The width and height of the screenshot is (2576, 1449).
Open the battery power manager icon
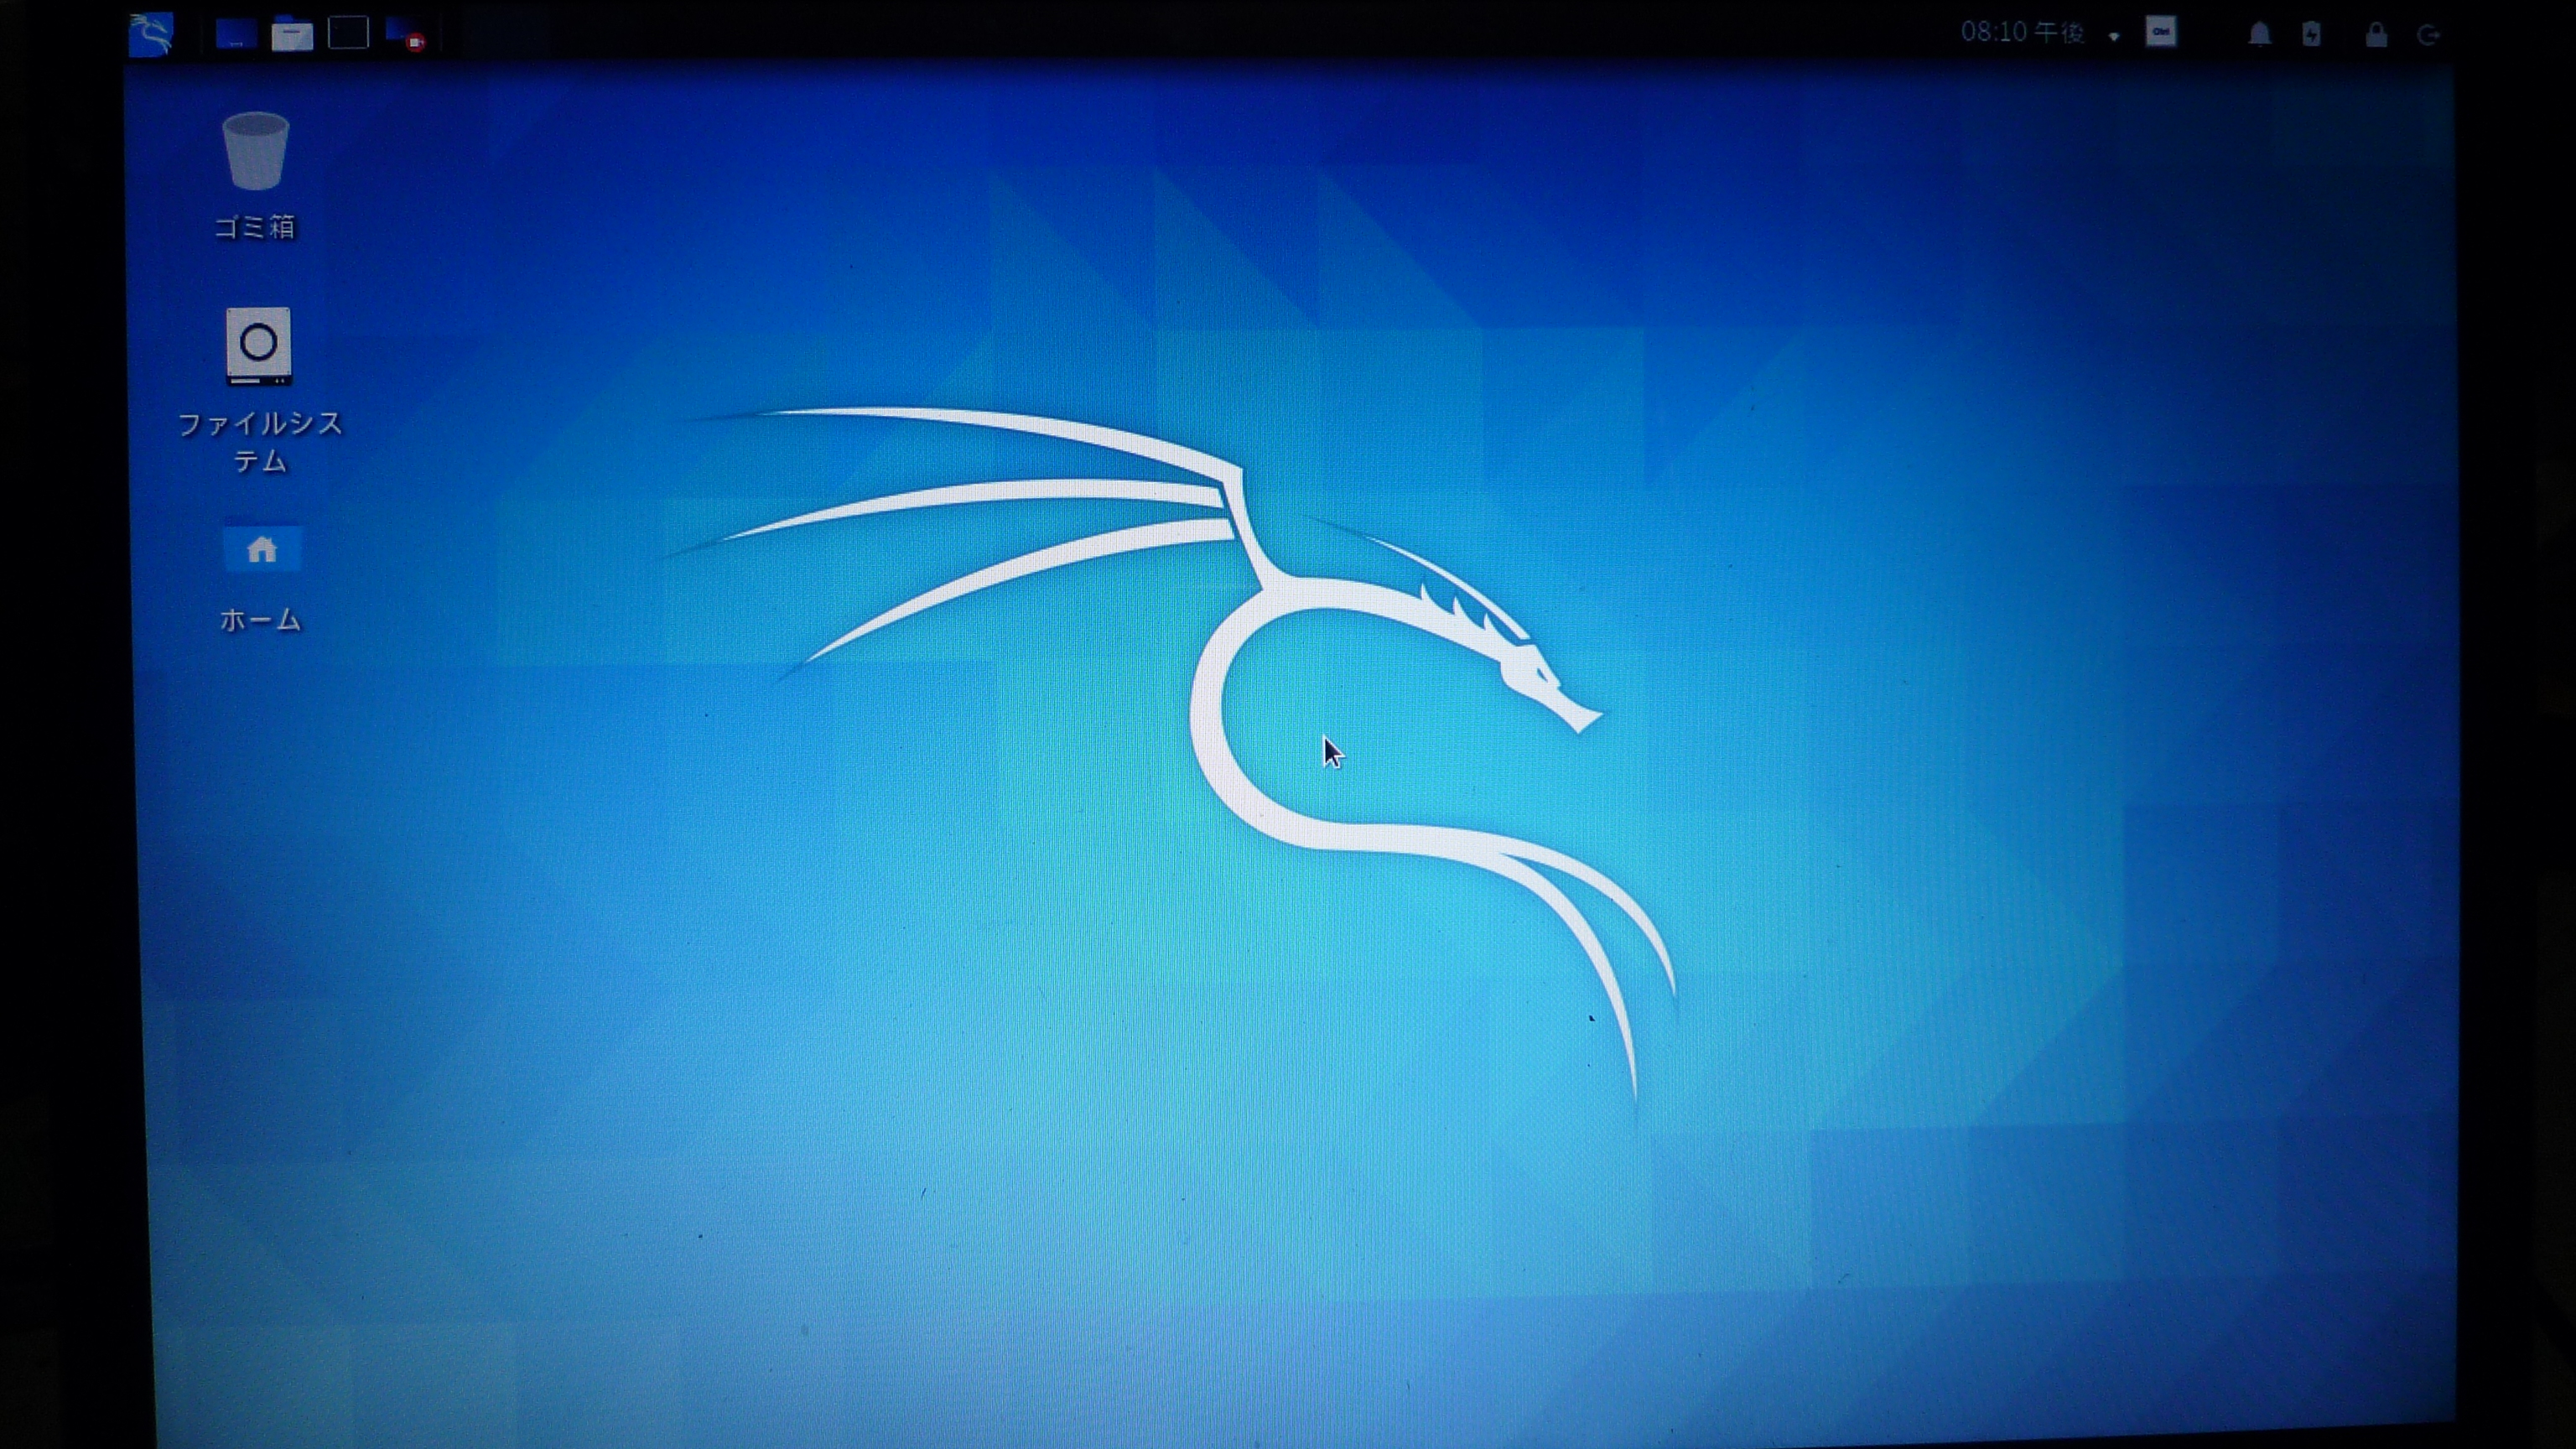[2311, 35]
